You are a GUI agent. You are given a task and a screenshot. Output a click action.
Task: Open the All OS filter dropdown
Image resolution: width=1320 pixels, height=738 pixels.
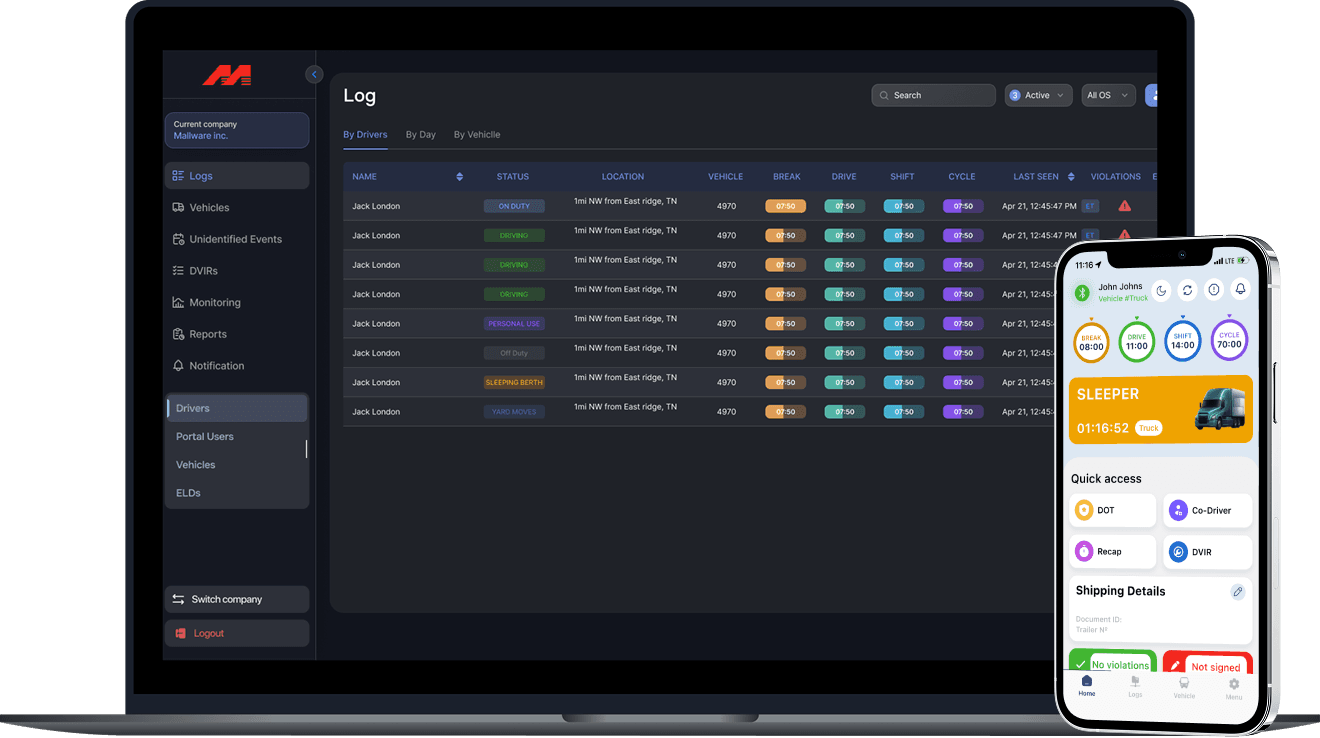(1108, 95)
